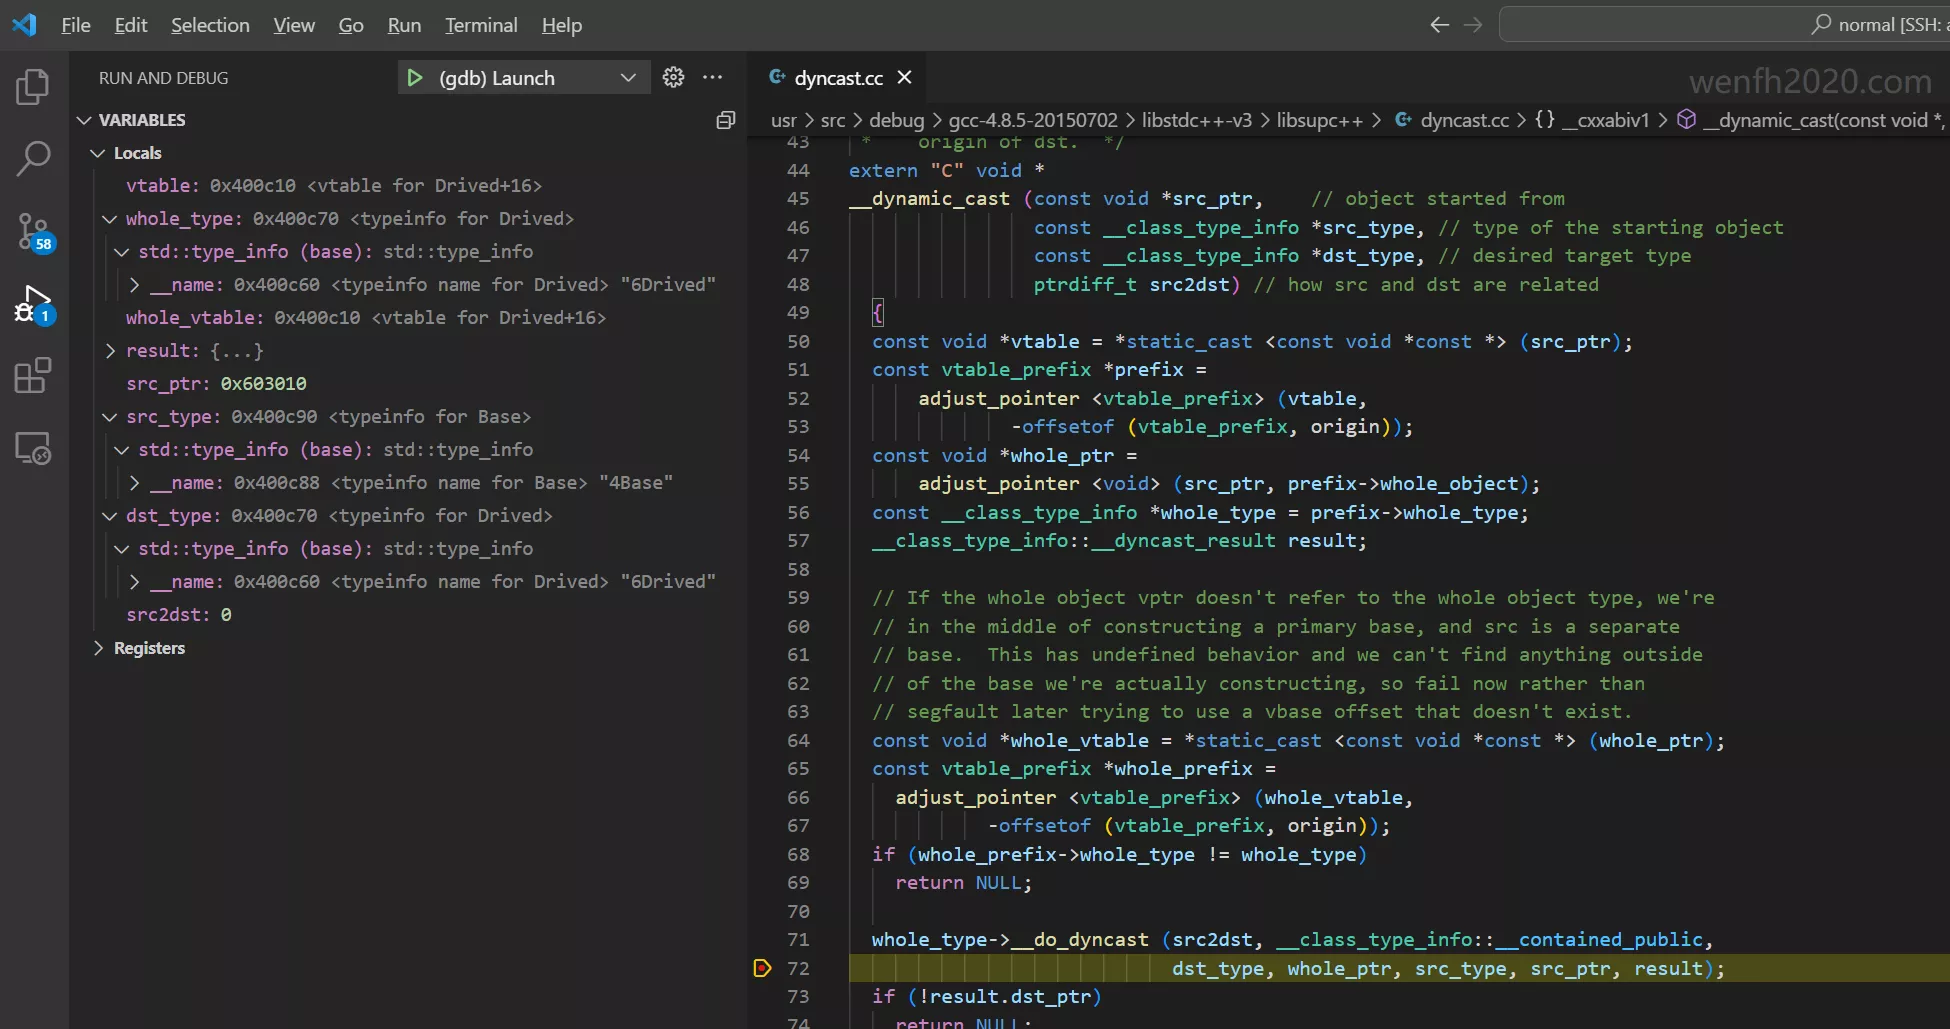Toggle breakpoint marker on line 72
Screen dimensions: 1950x1029
tap(762, 968)
